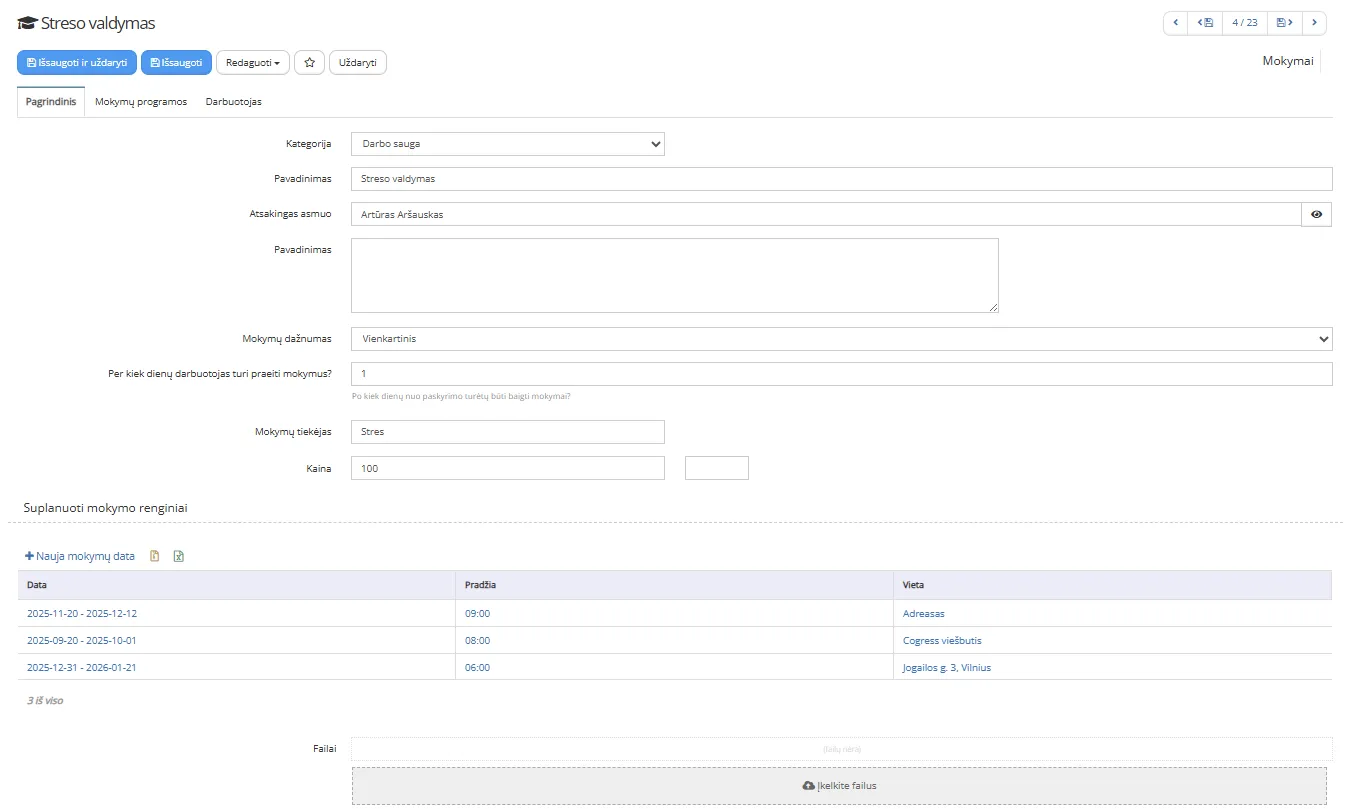This screenshot has height=809, width=1347.
Task: Click the Kaina input field
Action: point(507,468)
